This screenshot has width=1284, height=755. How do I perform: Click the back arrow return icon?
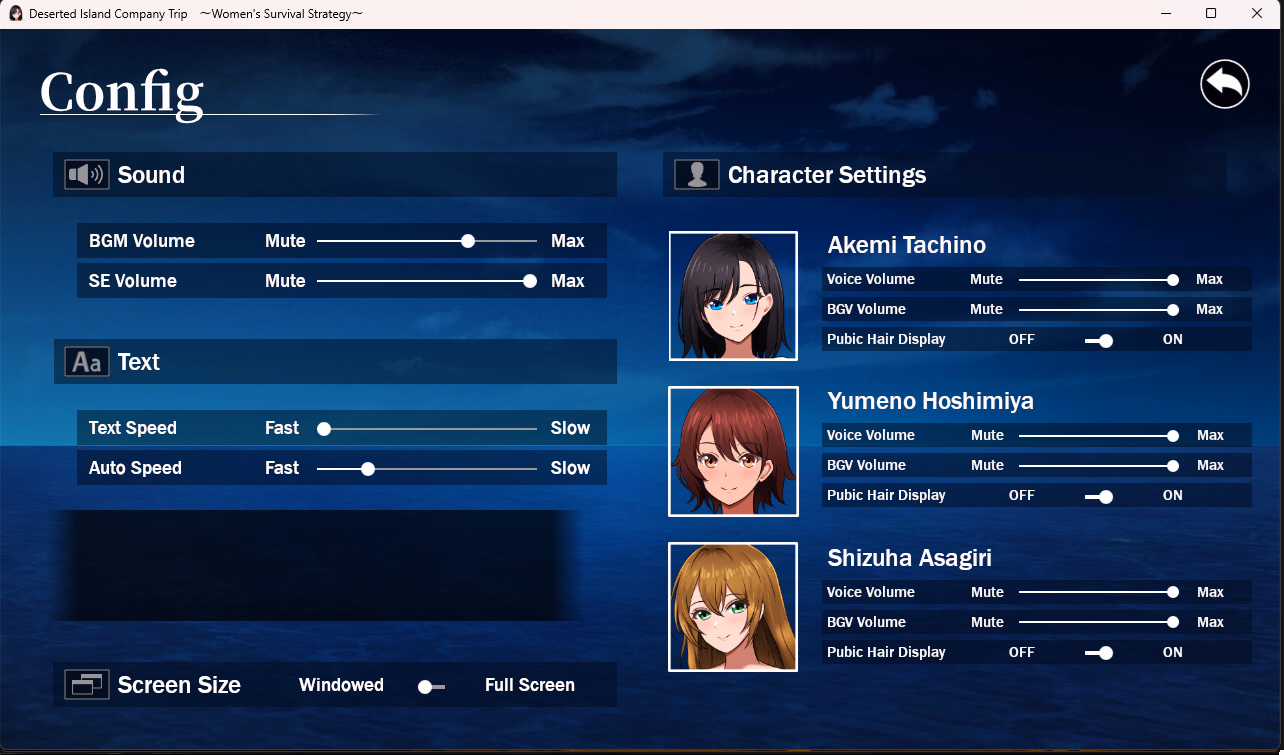pos(1225,84)
